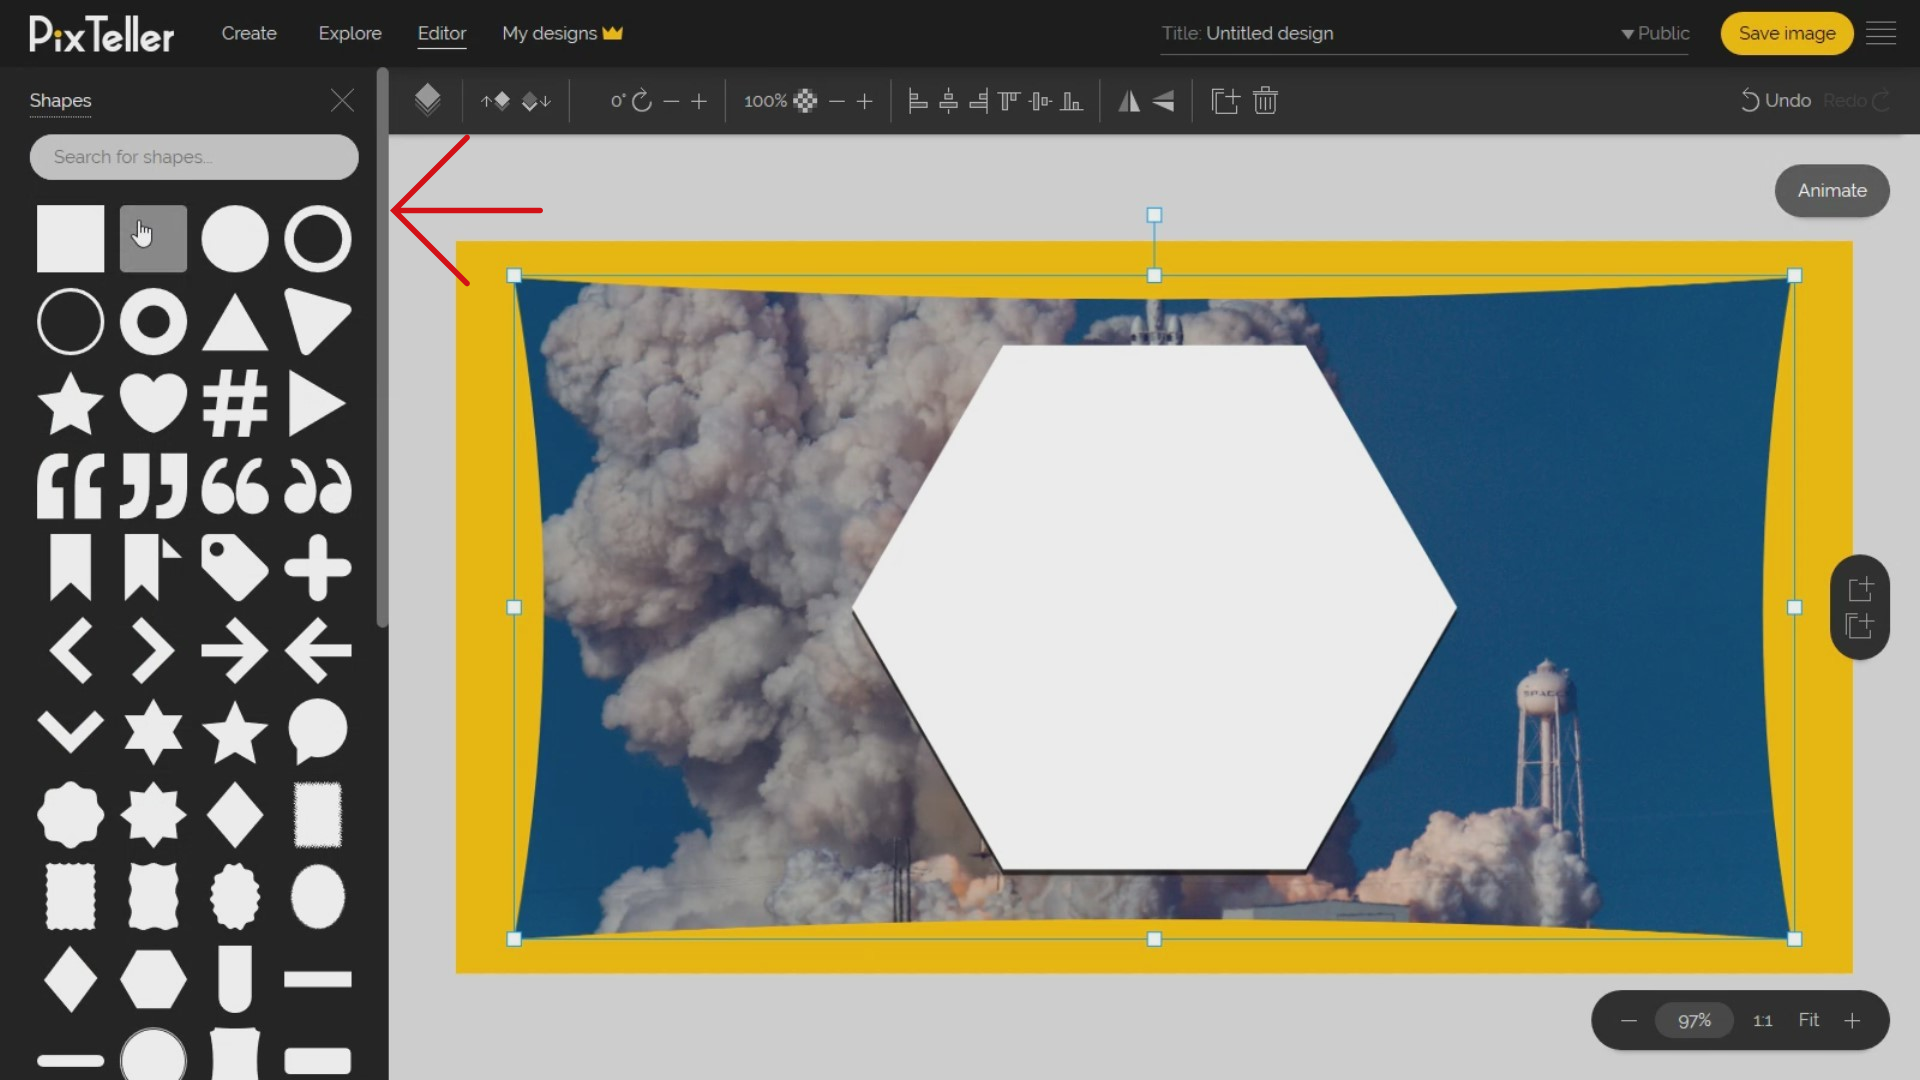Delete the selected element with trash icon
The height and width of the screenshot is (1080, 1920).
(x=1265, y=101)
